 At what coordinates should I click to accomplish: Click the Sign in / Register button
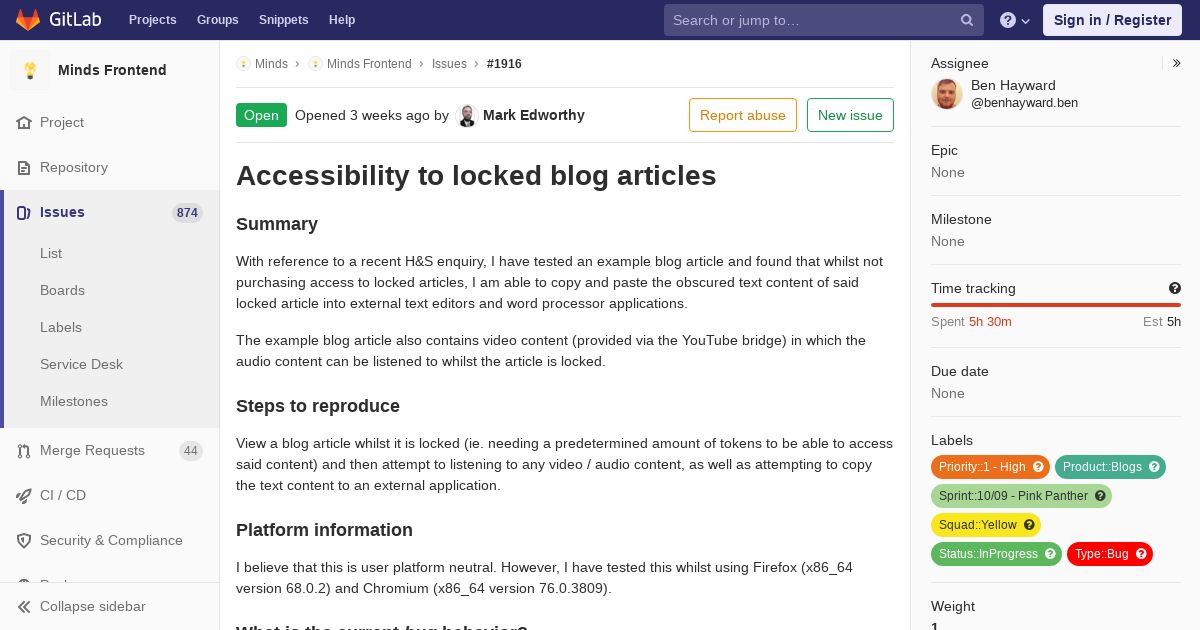1112,20
